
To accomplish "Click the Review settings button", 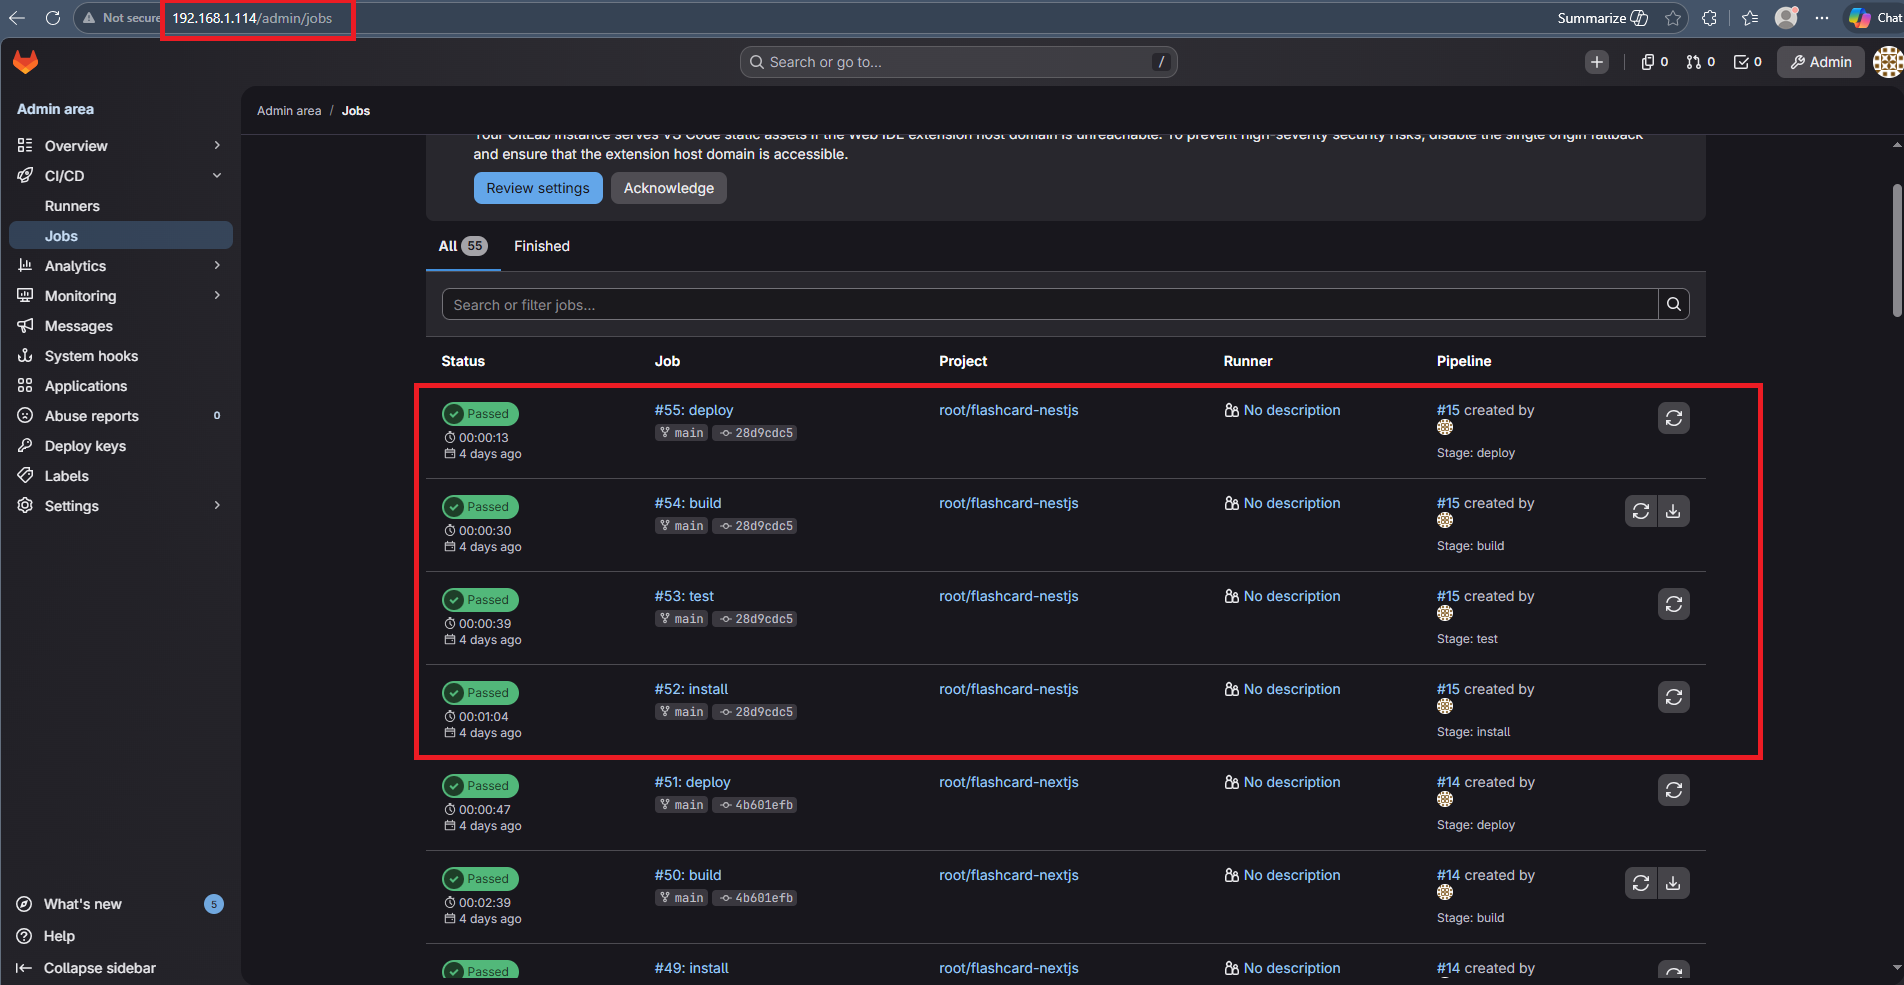I will click(538, 188).
